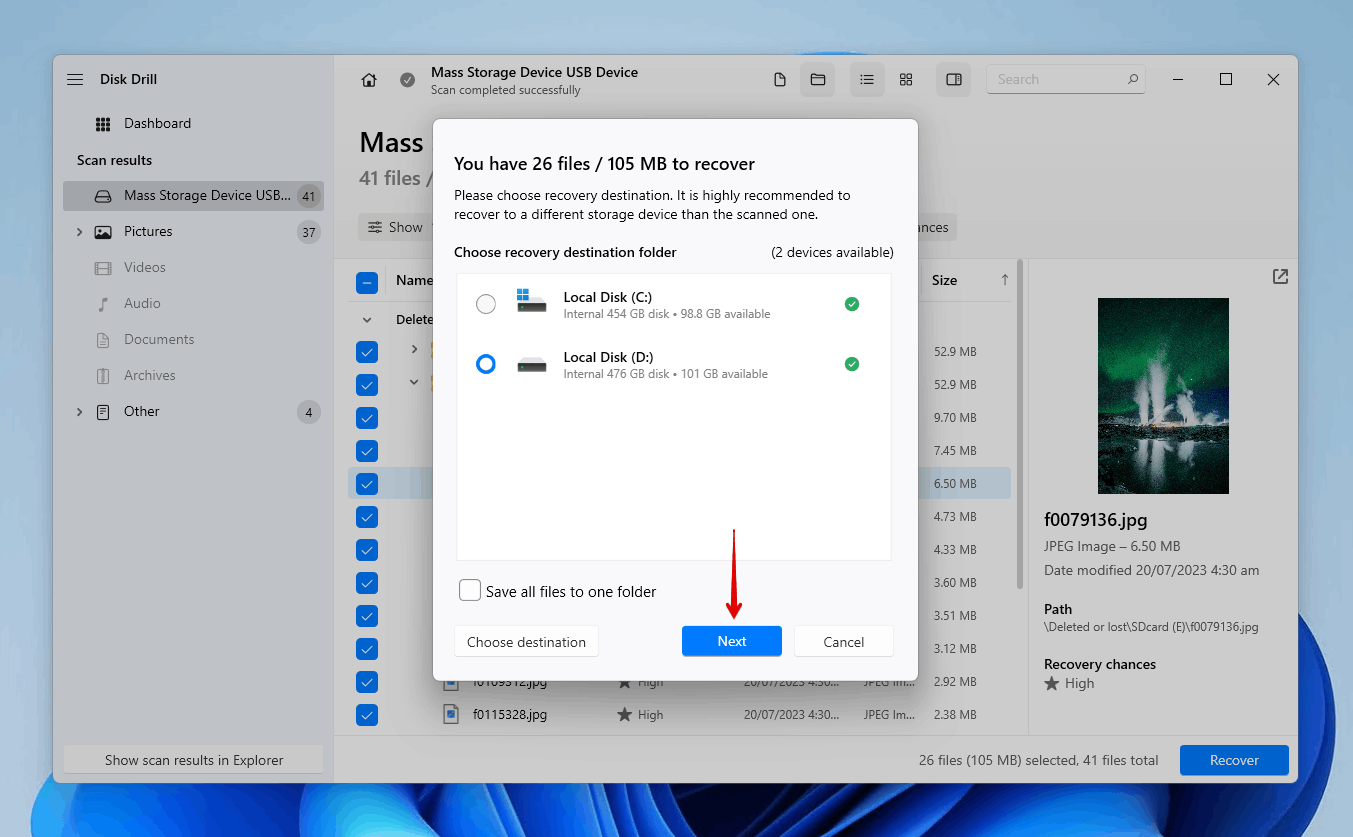Viewport: 1353px width, 837px height.
Task: Expand the Pictures category
Action: pyautogui.click(x=79, y=232)
